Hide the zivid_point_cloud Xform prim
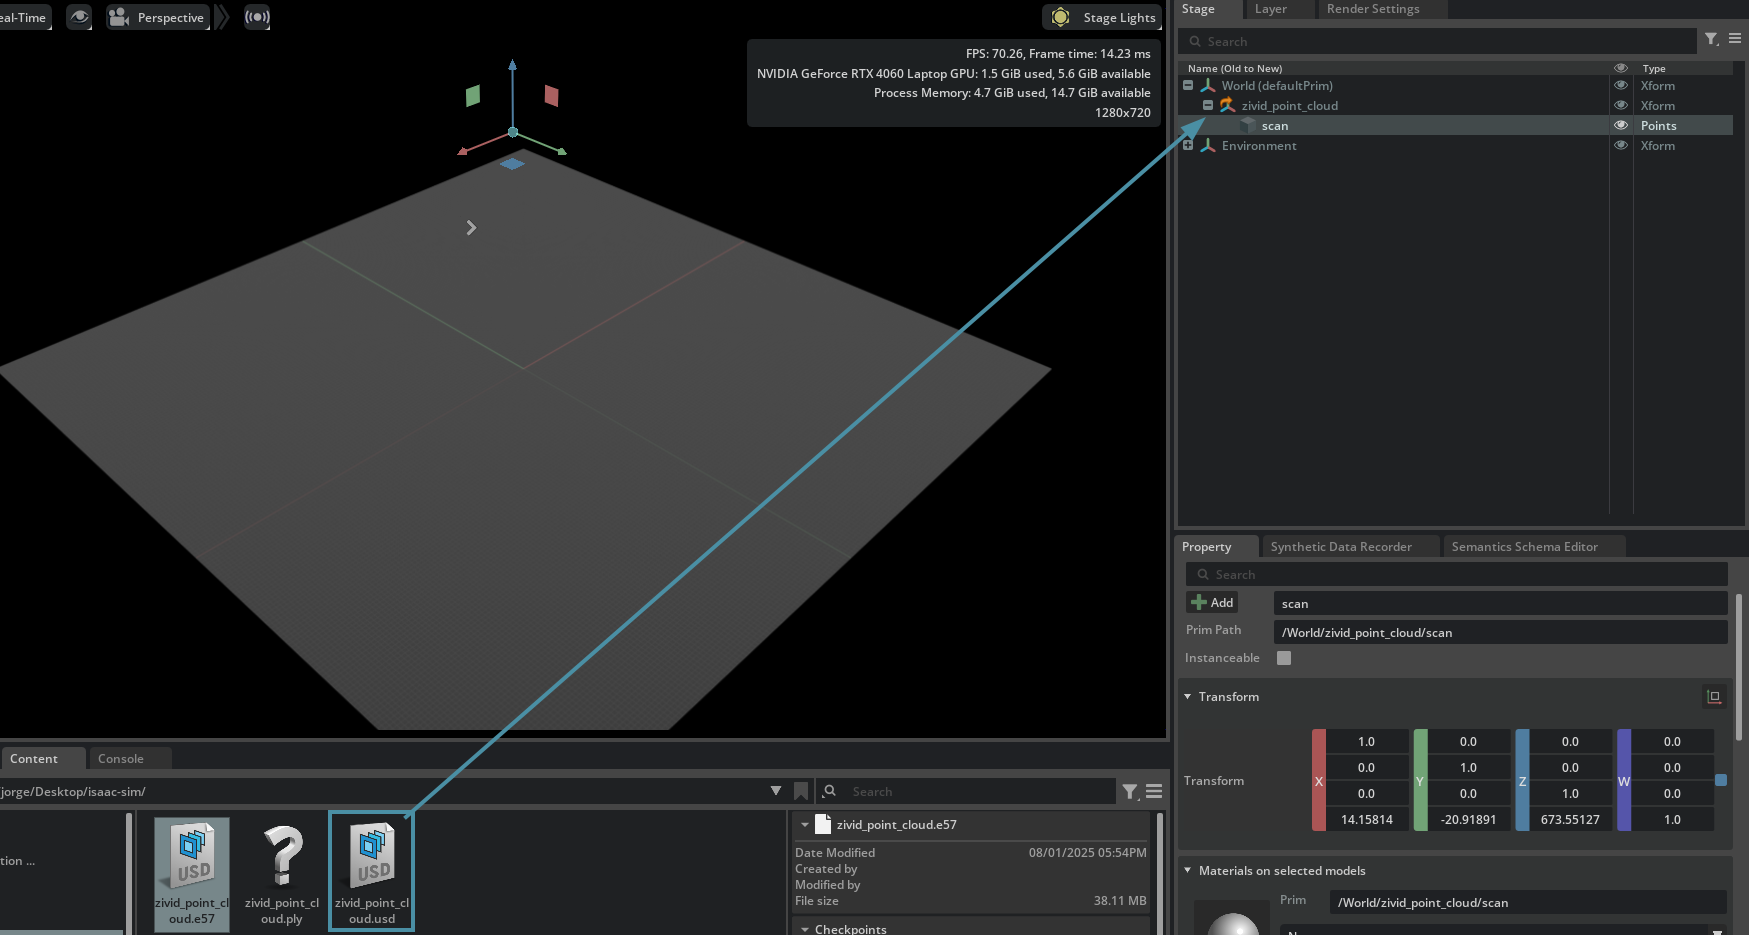 click(x=1621, y=105)
